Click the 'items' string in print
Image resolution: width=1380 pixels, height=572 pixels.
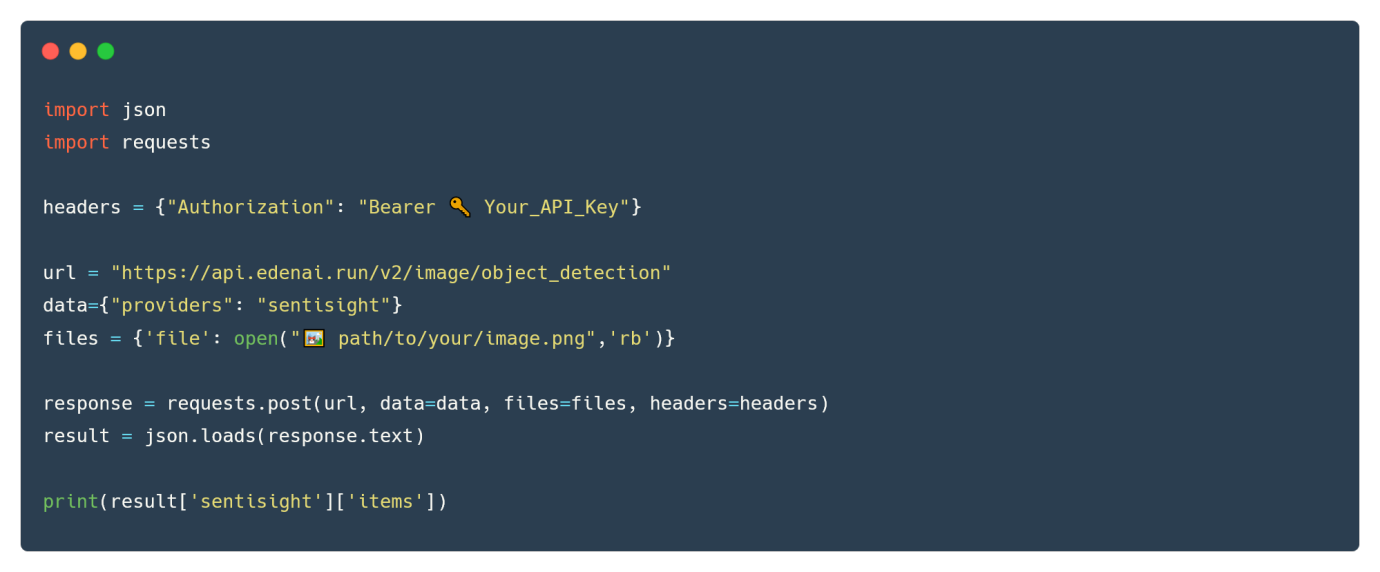tap(386, 501)
